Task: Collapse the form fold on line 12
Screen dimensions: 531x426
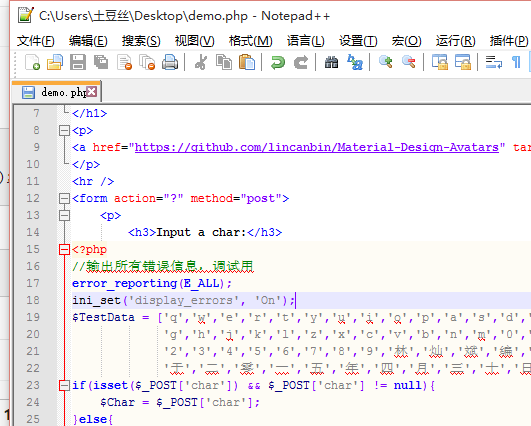Action: [64, 198]
